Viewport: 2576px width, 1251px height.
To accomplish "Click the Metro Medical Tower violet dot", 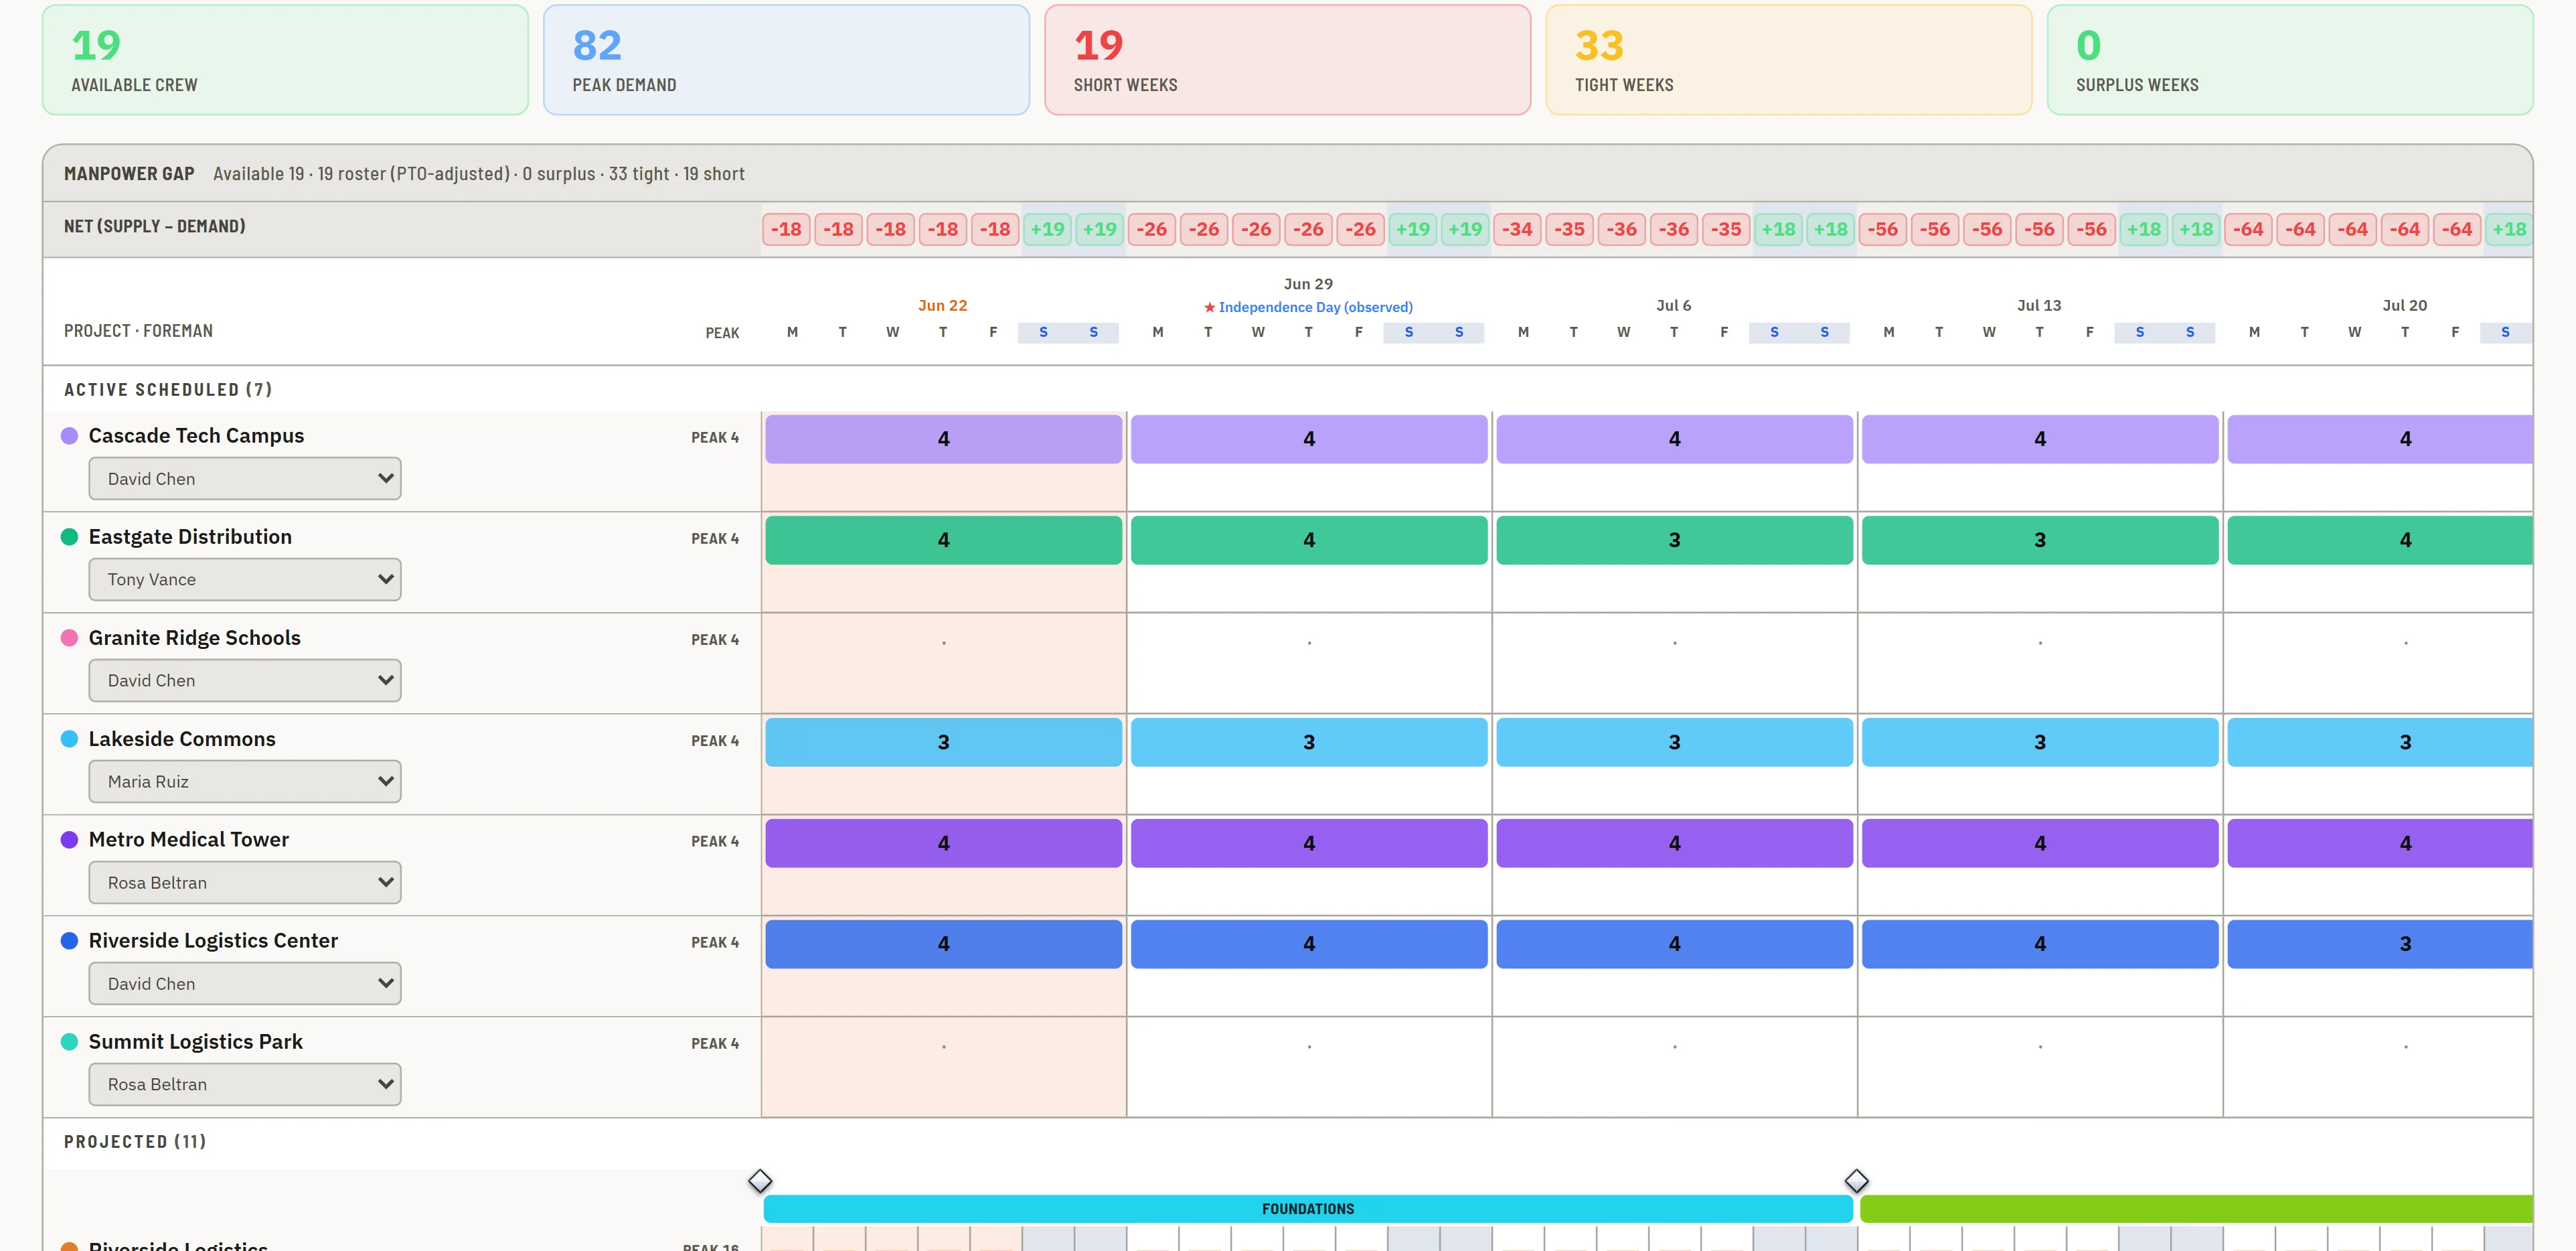I will point(70,840).
